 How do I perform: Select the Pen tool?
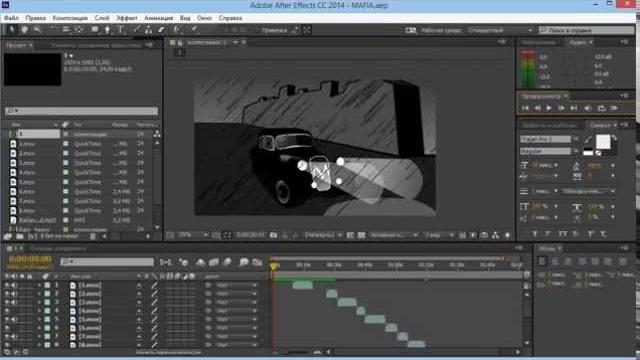point(107,29)
